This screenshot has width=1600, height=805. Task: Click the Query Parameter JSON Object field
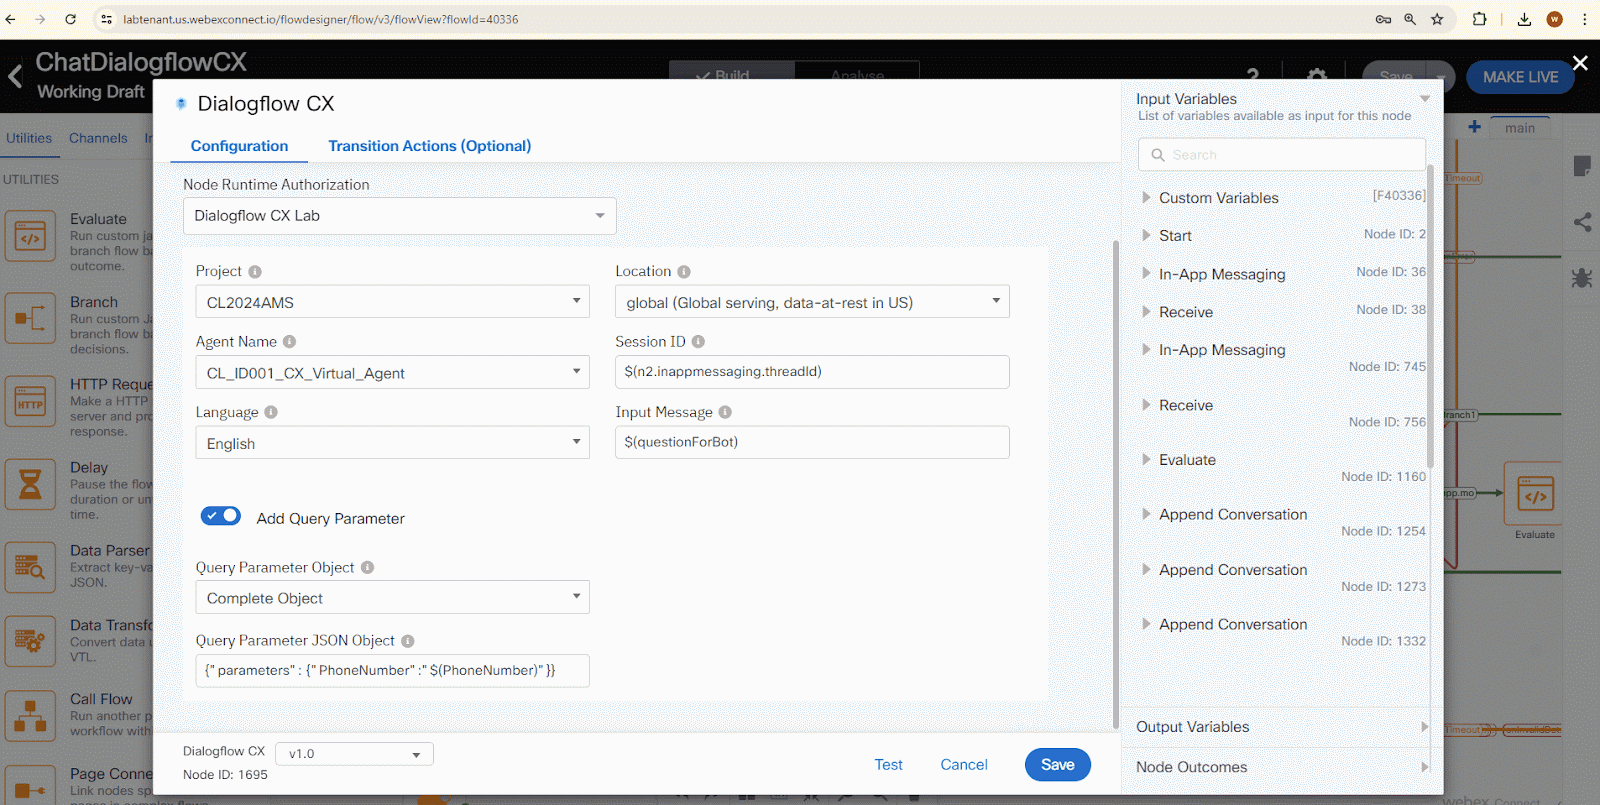(392, 671)
